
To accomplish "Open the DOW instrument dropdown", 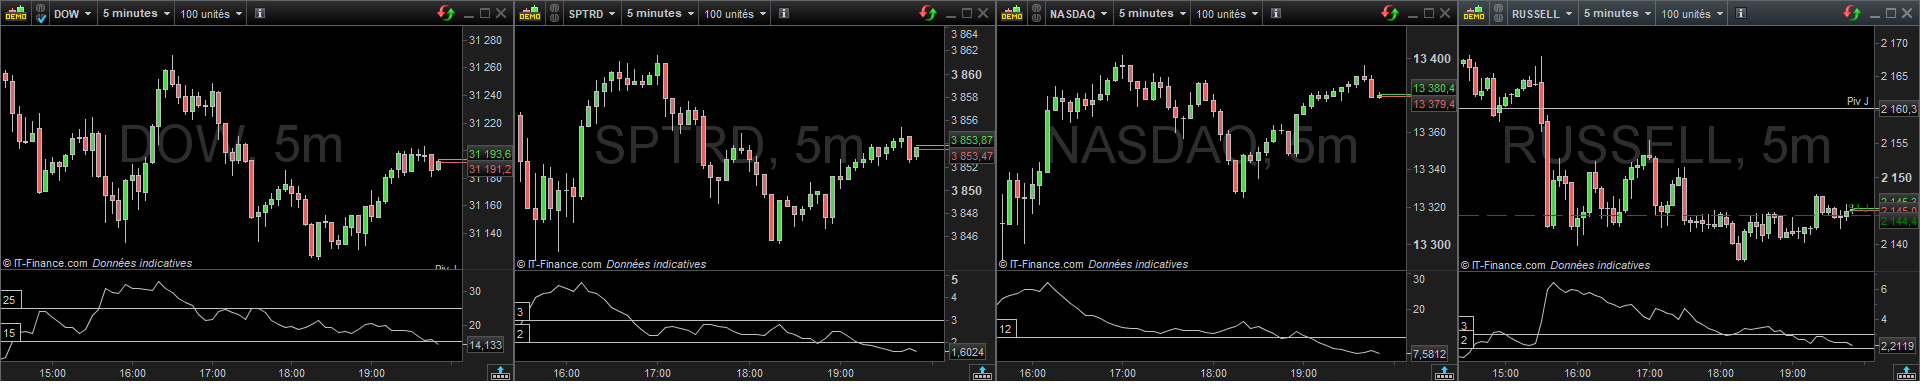I will tap(72, 14).
